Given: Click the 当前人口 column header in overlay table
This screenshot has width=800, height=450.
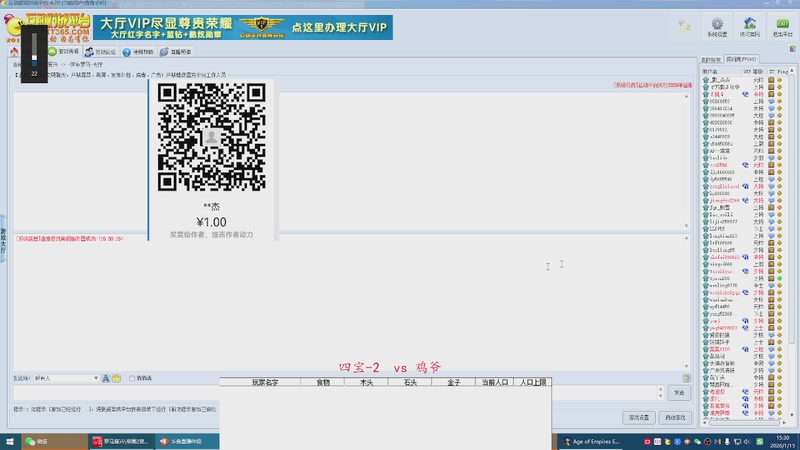Looking at the screenshot, I should pos(494,382).
